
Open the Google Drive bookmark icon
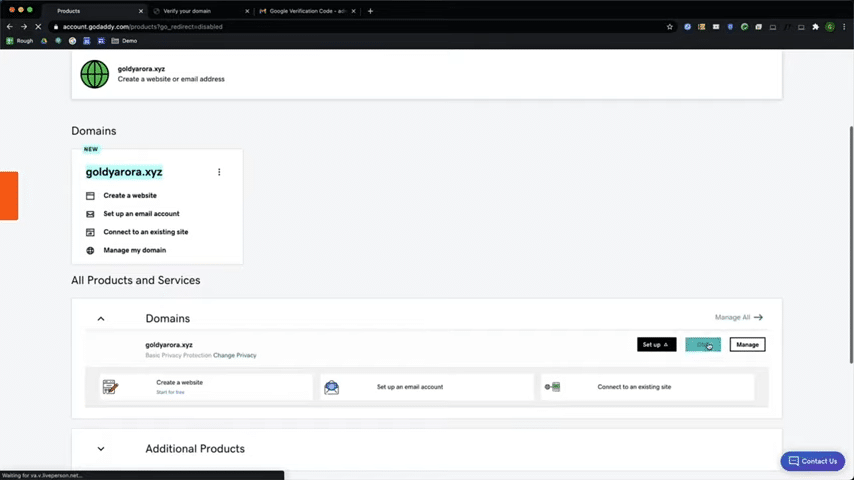44,41
